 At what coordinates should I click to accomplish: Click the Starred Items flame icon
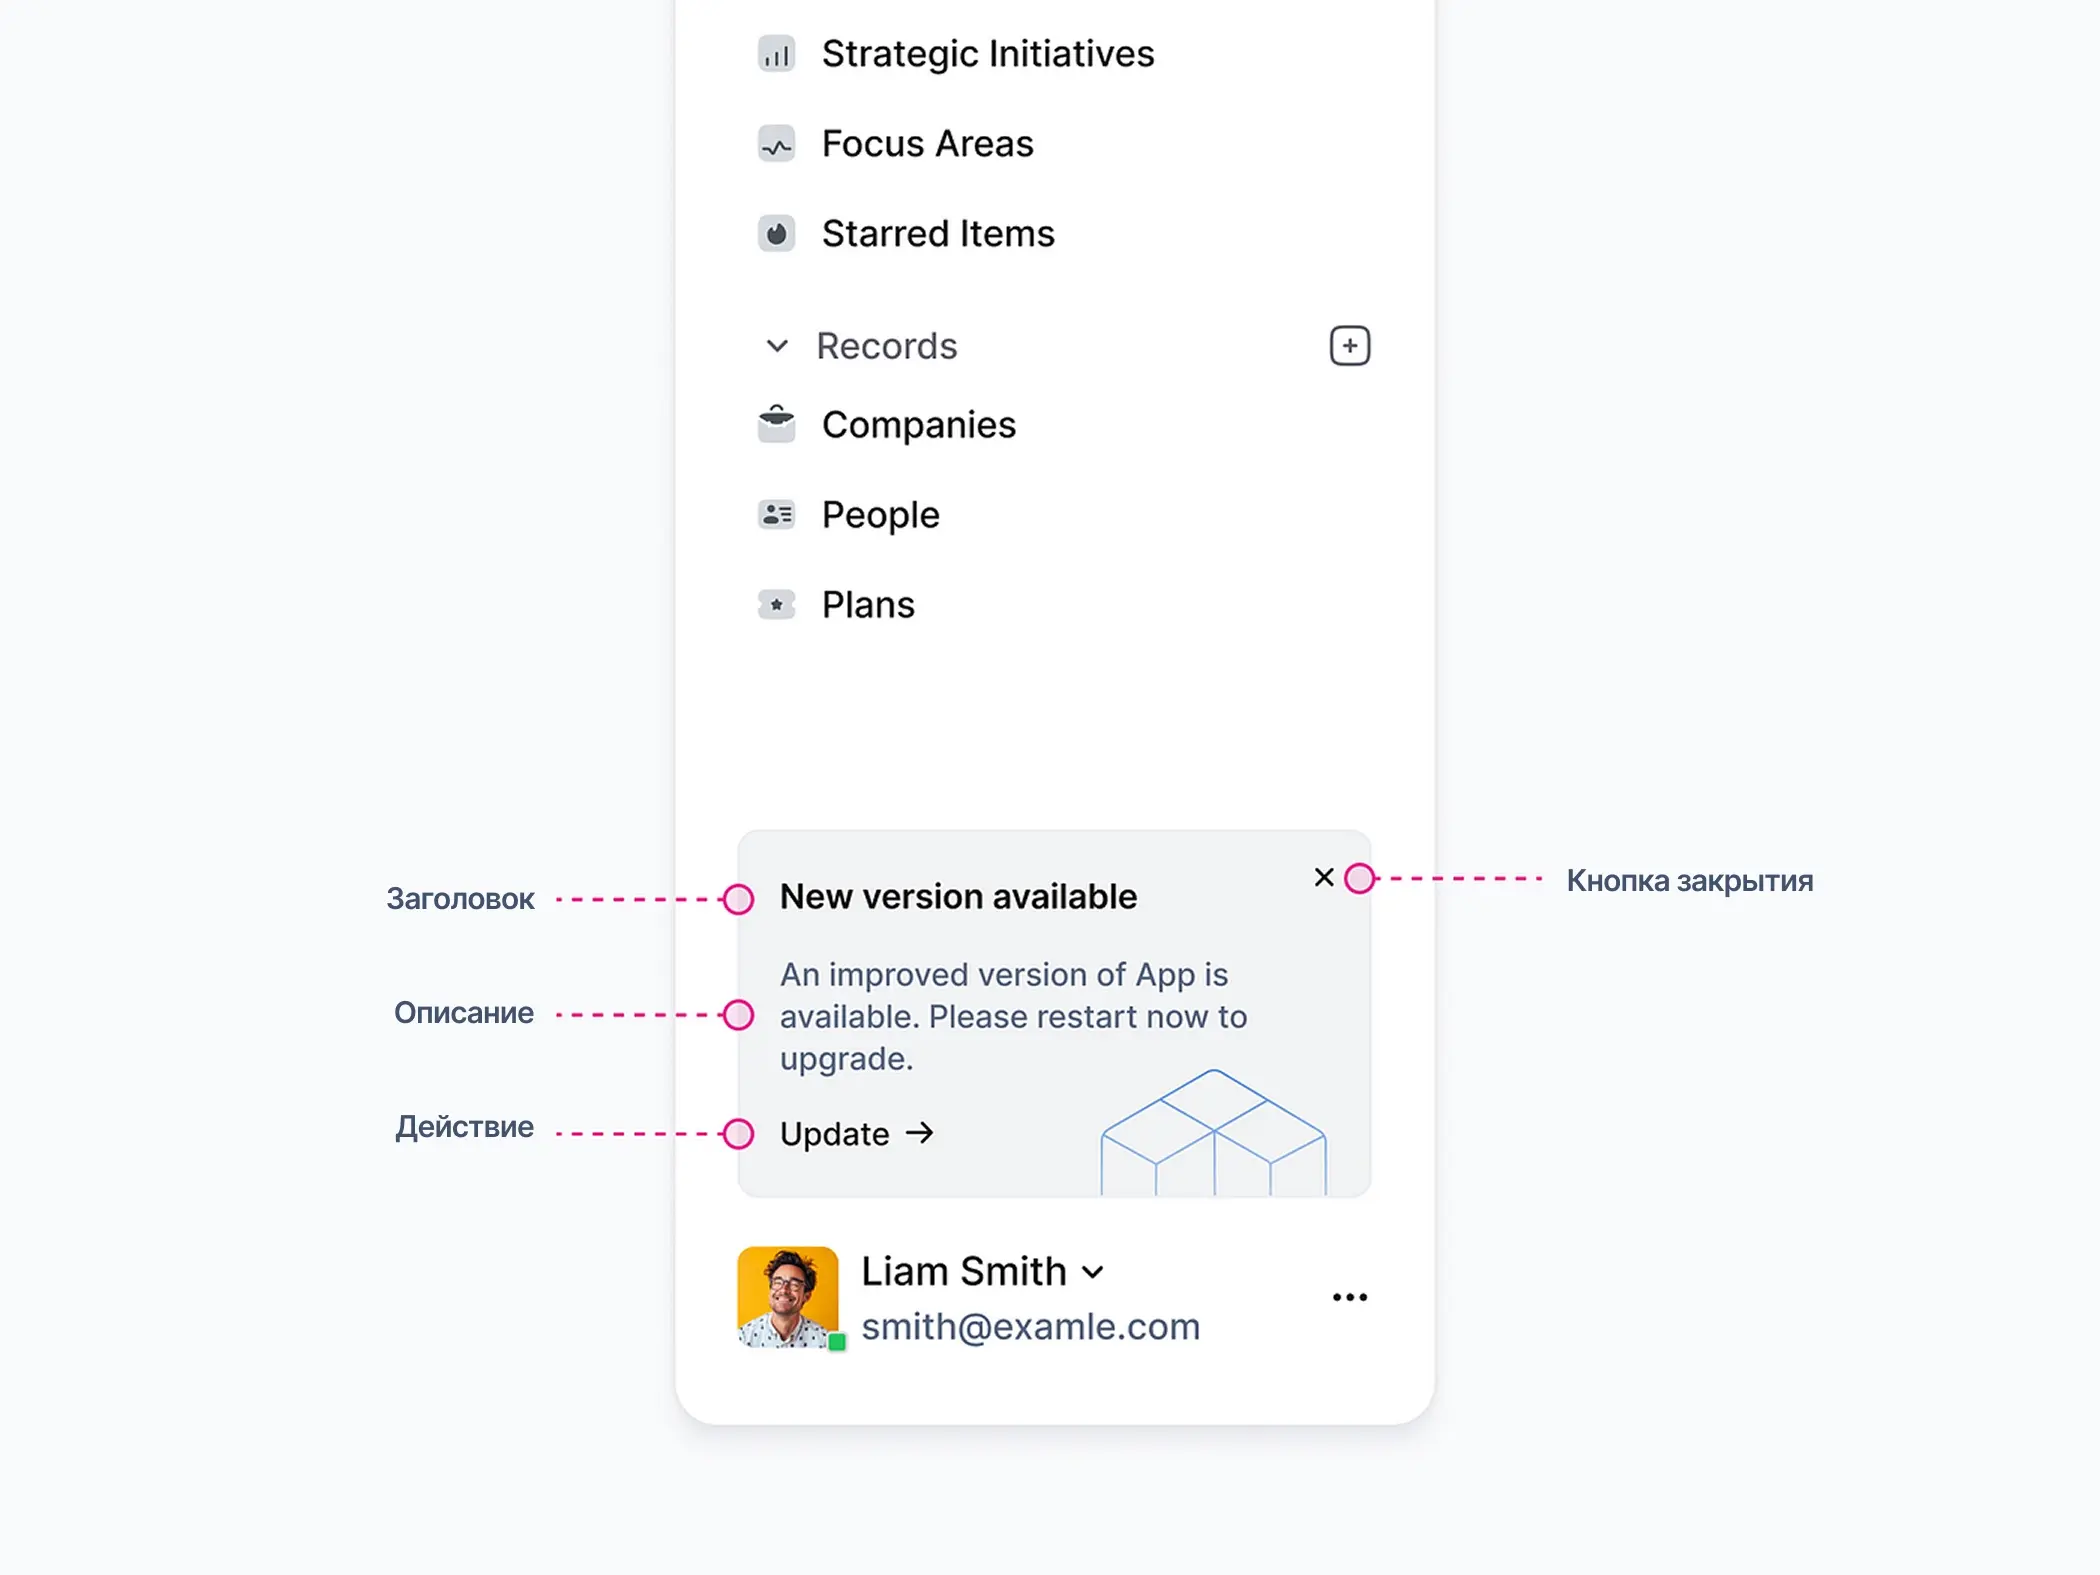776,234
